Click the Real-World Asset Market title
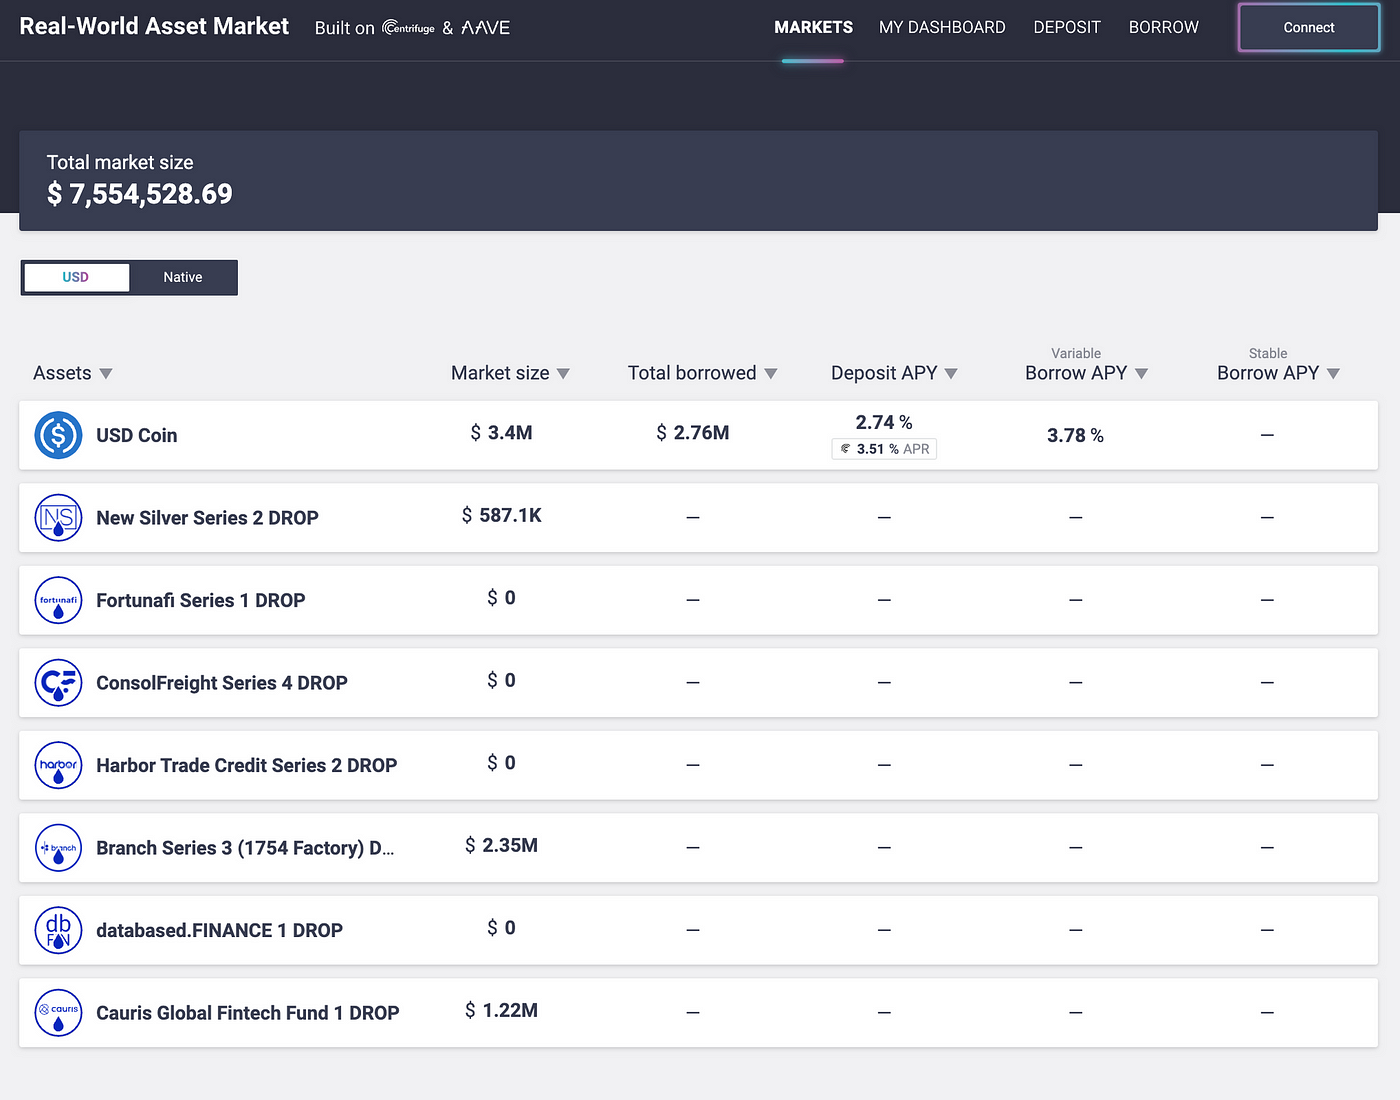 pyautogui.click(x=154, y=26)
